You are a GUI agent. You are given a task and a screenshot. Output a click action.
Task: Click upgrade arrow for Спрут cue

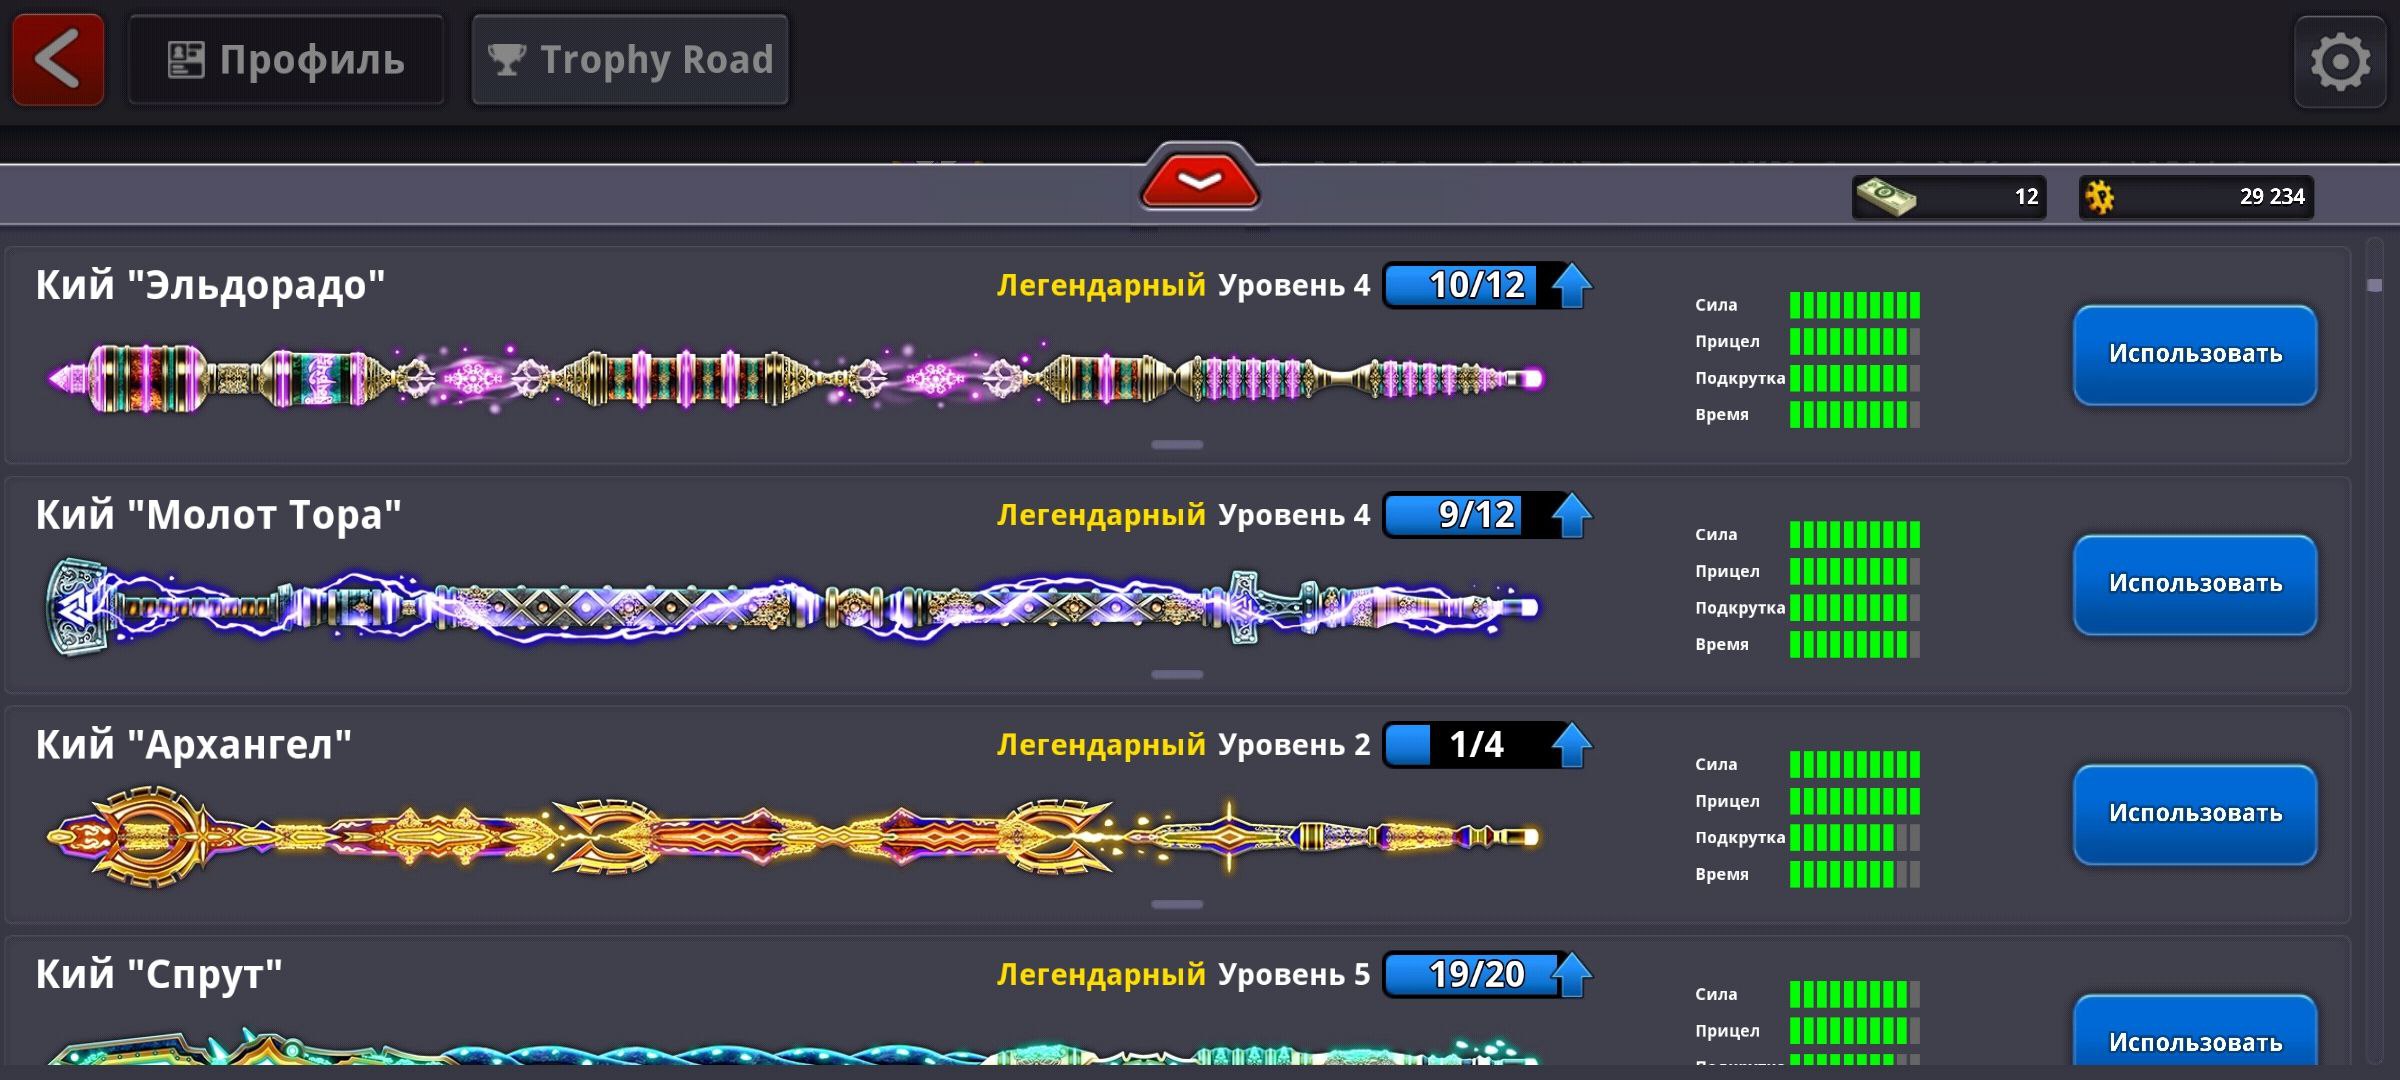1572,975
